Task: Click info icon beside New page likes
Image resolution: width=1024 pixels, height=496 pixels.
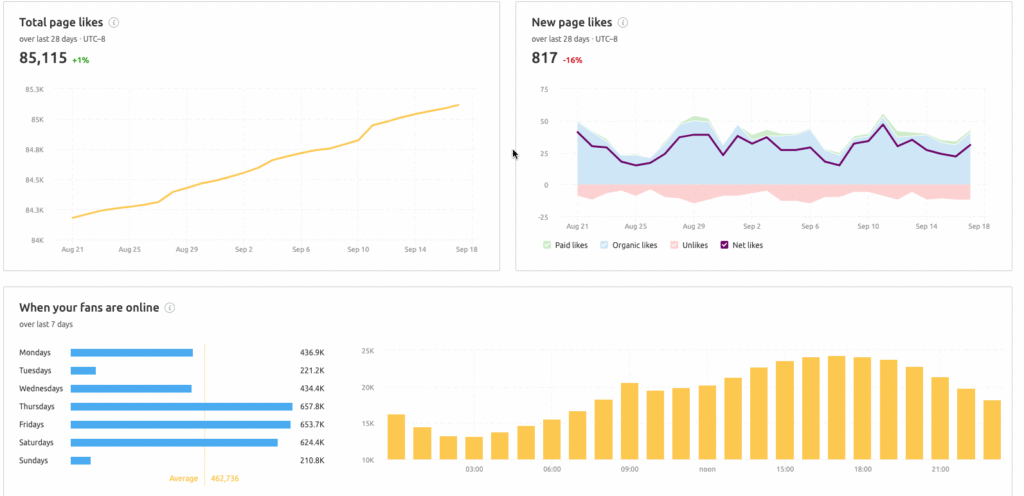Action: pos(623,22)
